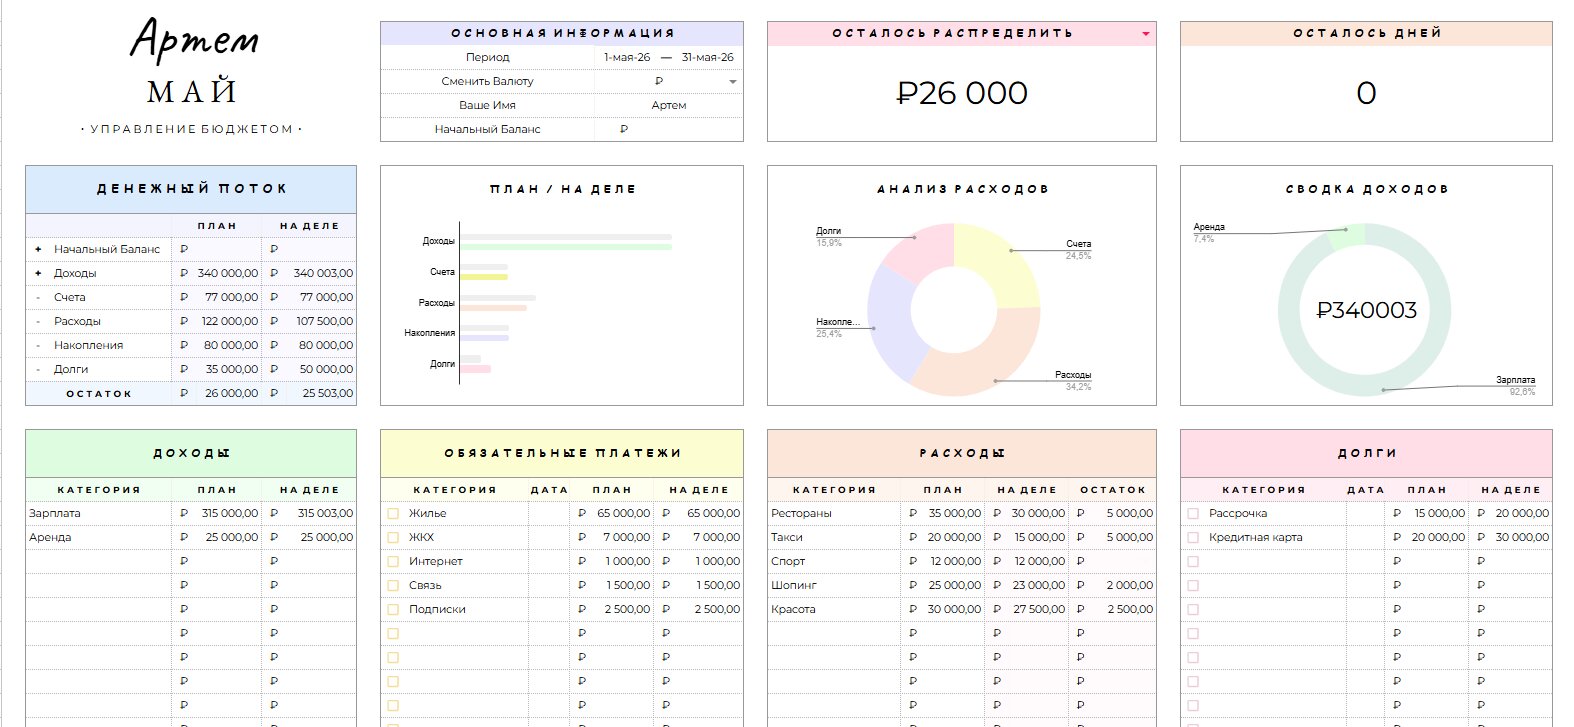1574x727 pixels.
Task: Open the Сменить Валюту currency dropdown
Action: (x=733, y=81)
